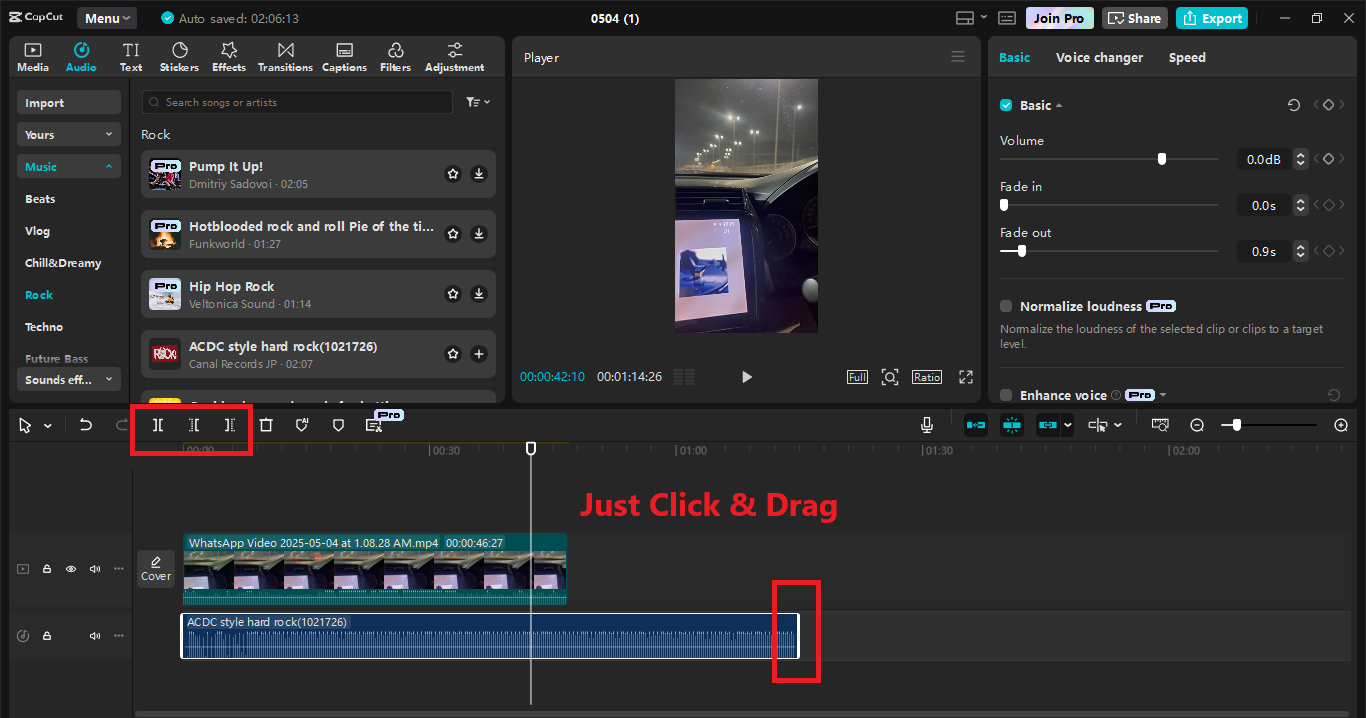Switch to the Speed tab
Viewport: 1366px width, 718px height.
(1187, 57)
